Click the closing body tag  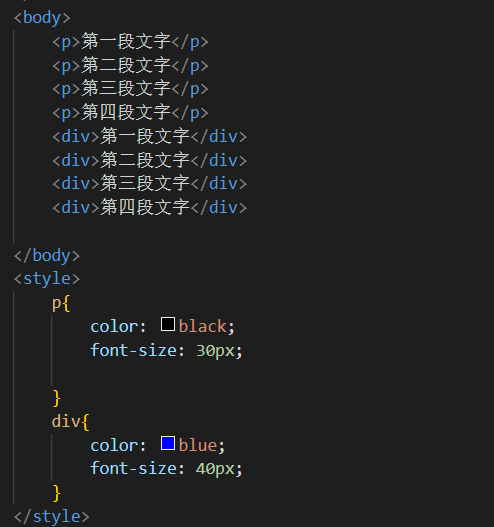pos(47,255)
